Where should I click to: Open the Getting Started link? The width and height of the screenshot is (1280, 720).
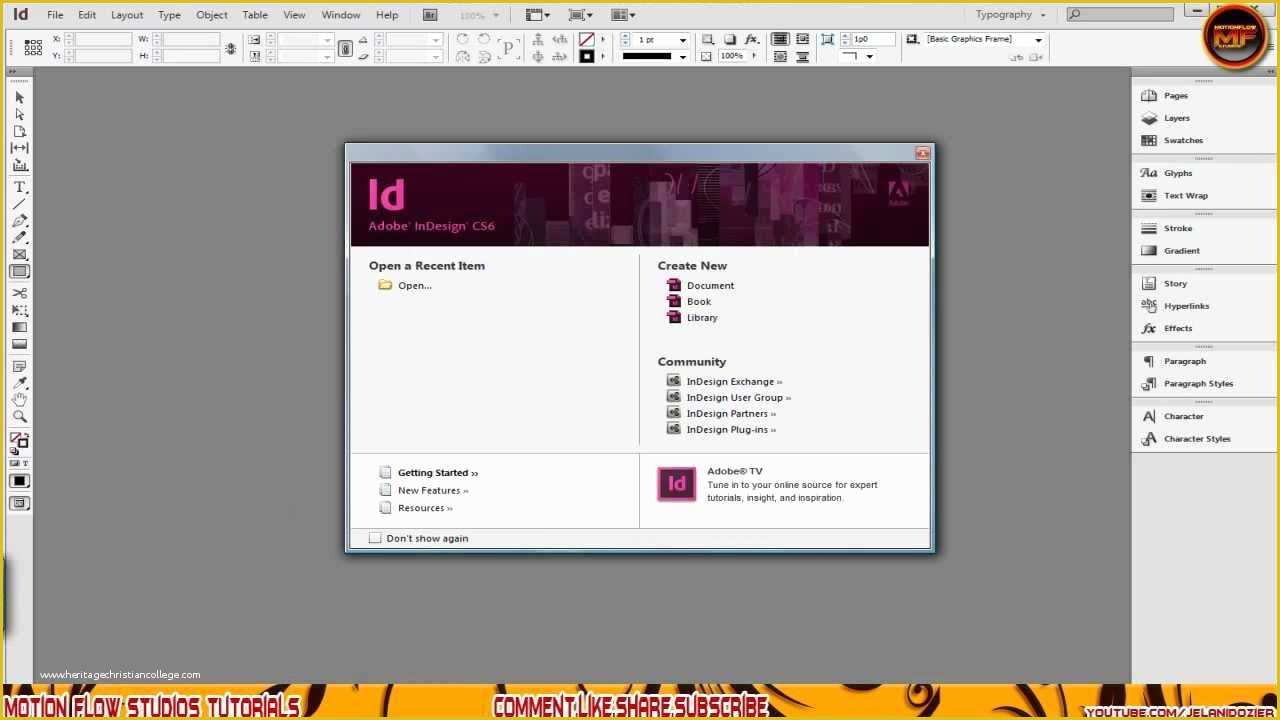coord(438,473)
